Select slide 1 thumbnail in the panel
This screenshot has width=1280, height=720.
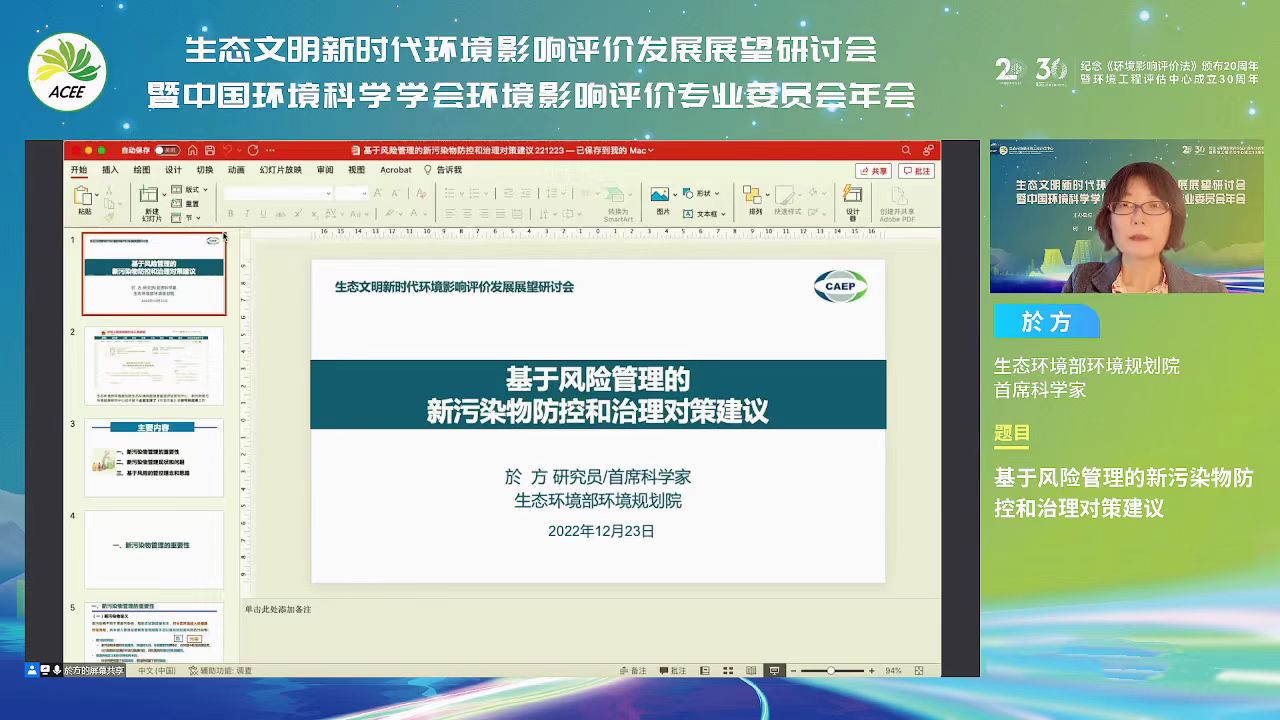pos(154,274)
